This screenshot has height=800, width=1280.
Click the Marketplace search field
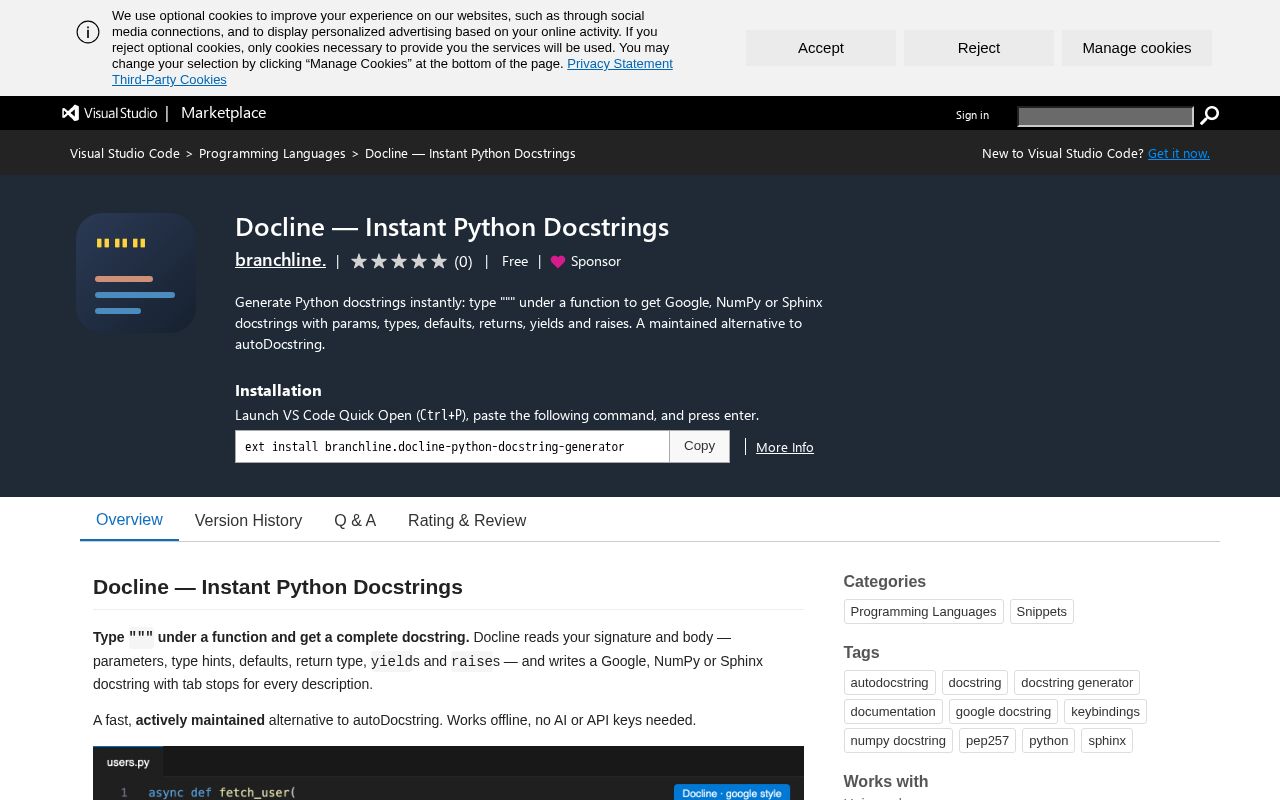point(1105,116)
